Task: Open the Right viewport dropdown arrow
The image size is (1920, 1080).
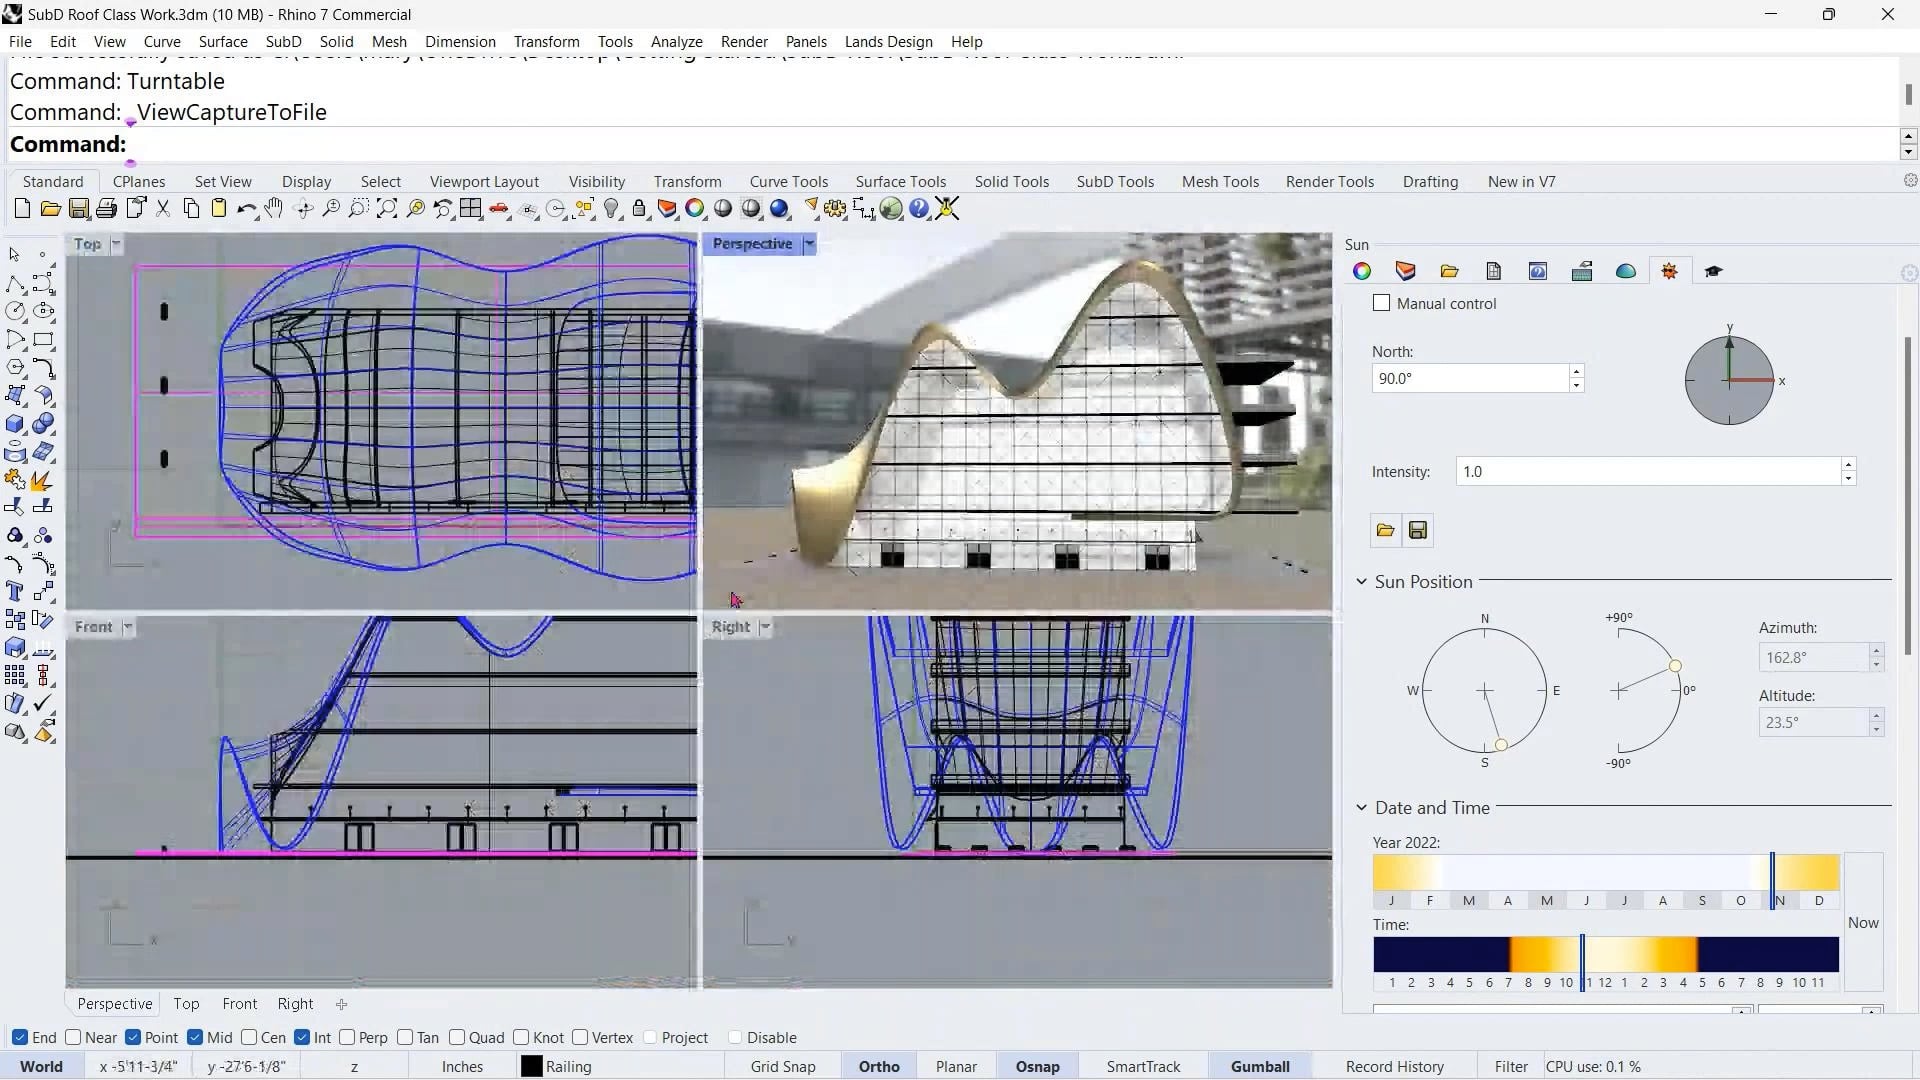Action: [x=765, y=627]
